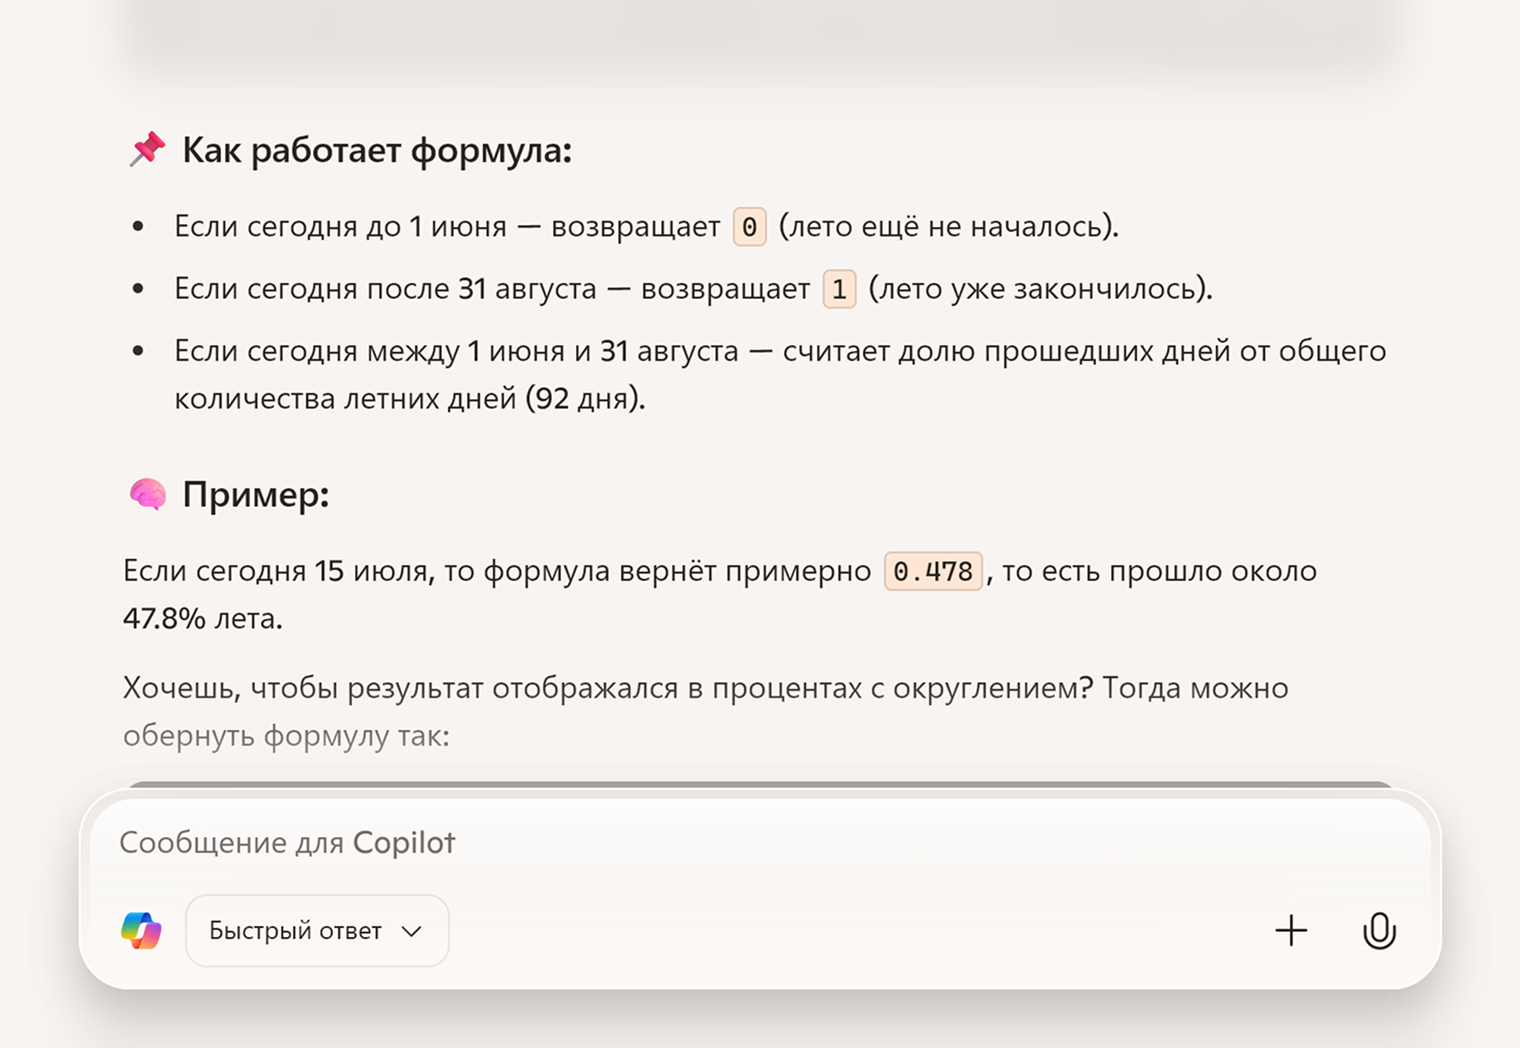This screenshot has width=1520, height=1048.
Task: Start voice input with microphone icon
Action: tap(1379, 931)
